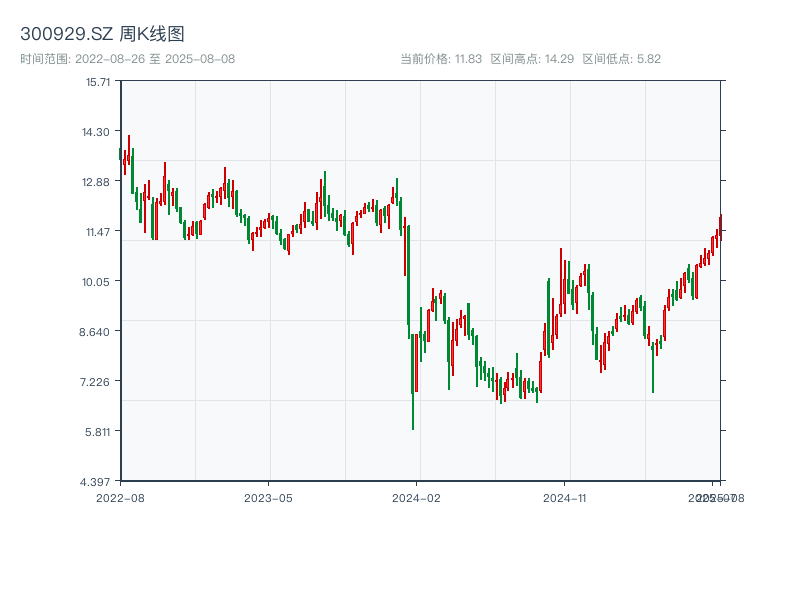This screenshot has width=800, height=600.
Task: Select the 2023-05 date axis label
Action: click(268, 497)
